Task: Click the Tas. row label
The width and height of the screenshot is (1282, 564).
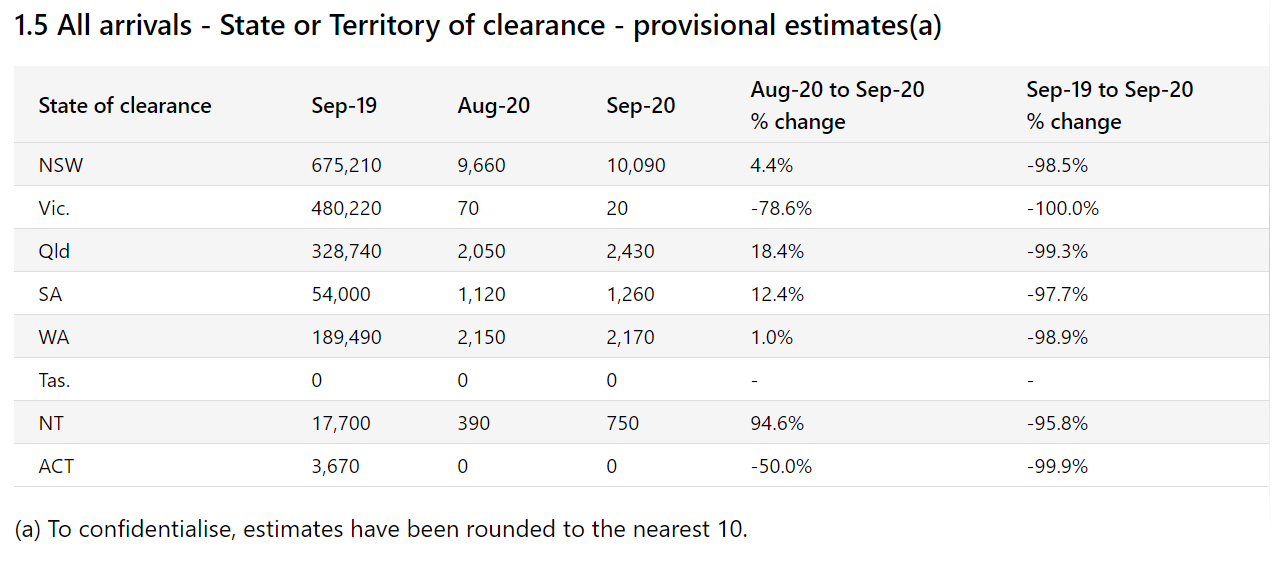Action: tap(55, 381)
